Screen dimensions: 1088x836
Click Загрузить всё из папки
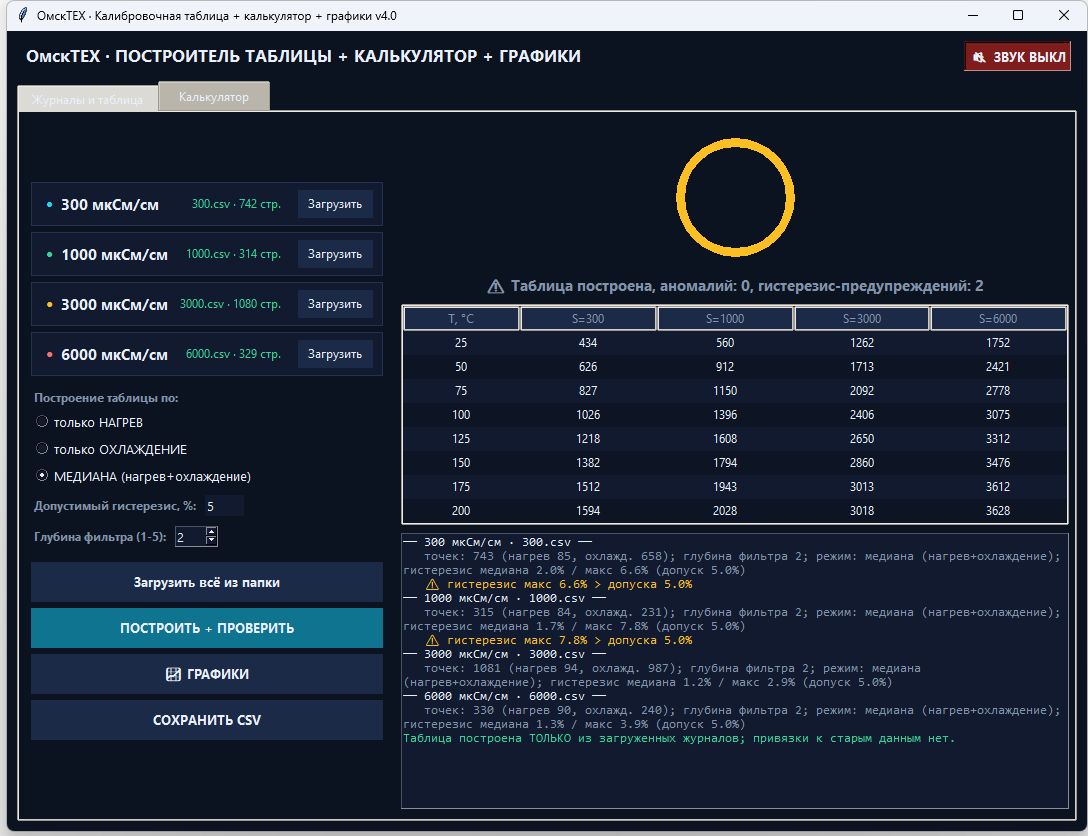click(x=207, y=582)
